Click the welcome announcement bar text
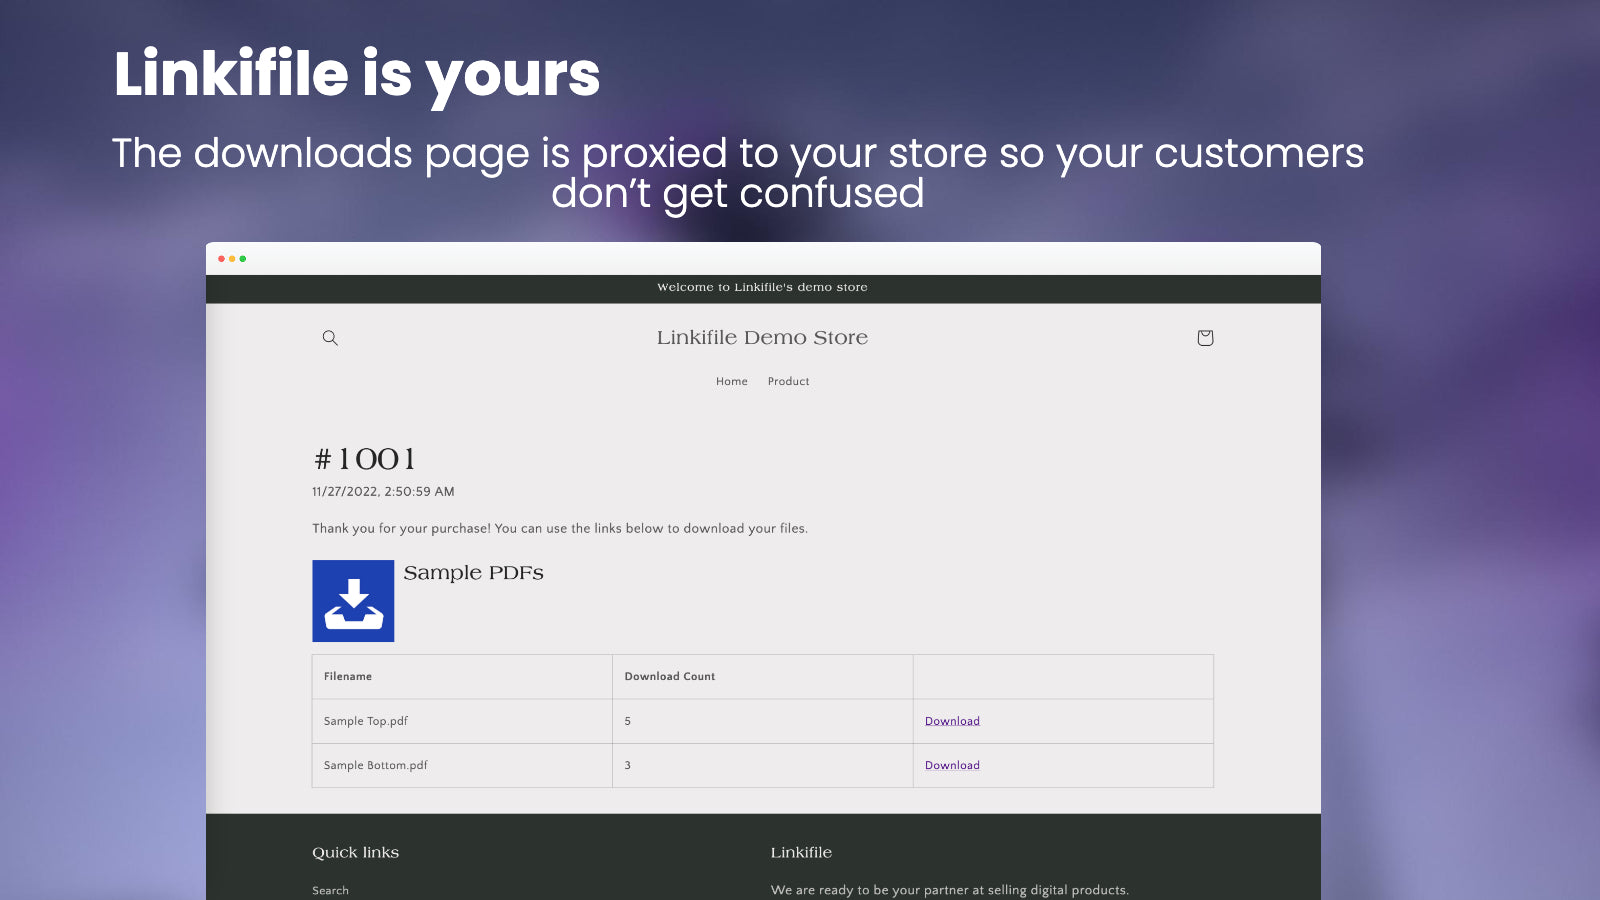The height and width of the screenshot is (900, 1600). [762, 287]
